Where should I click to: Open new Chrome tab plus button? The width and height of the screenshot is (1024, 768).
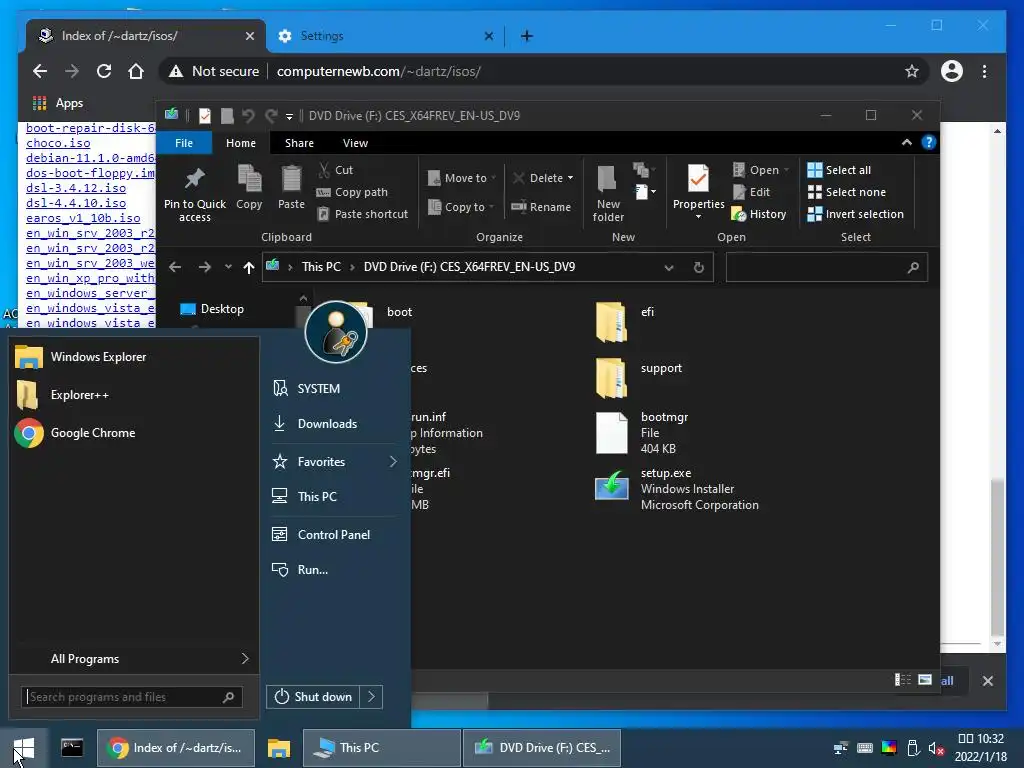coord(526,36)
